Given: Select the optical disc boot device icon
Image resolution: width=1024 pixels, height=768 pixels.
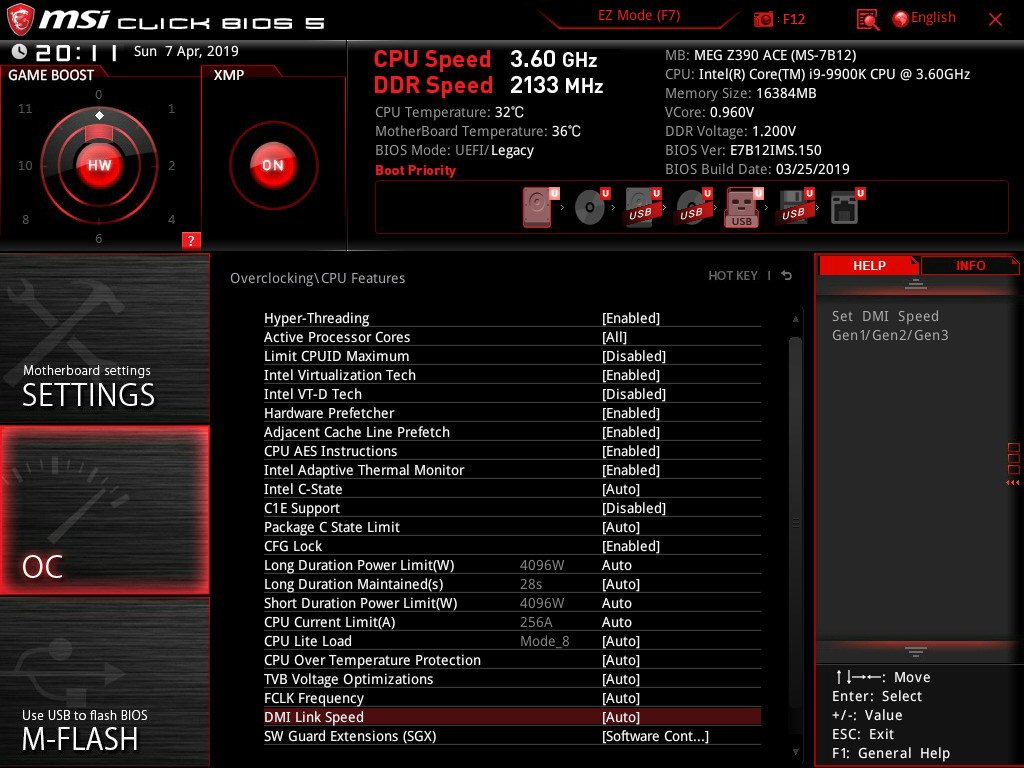Looking at the screenshot, I should pyautogui.click(x=592, y=207).
